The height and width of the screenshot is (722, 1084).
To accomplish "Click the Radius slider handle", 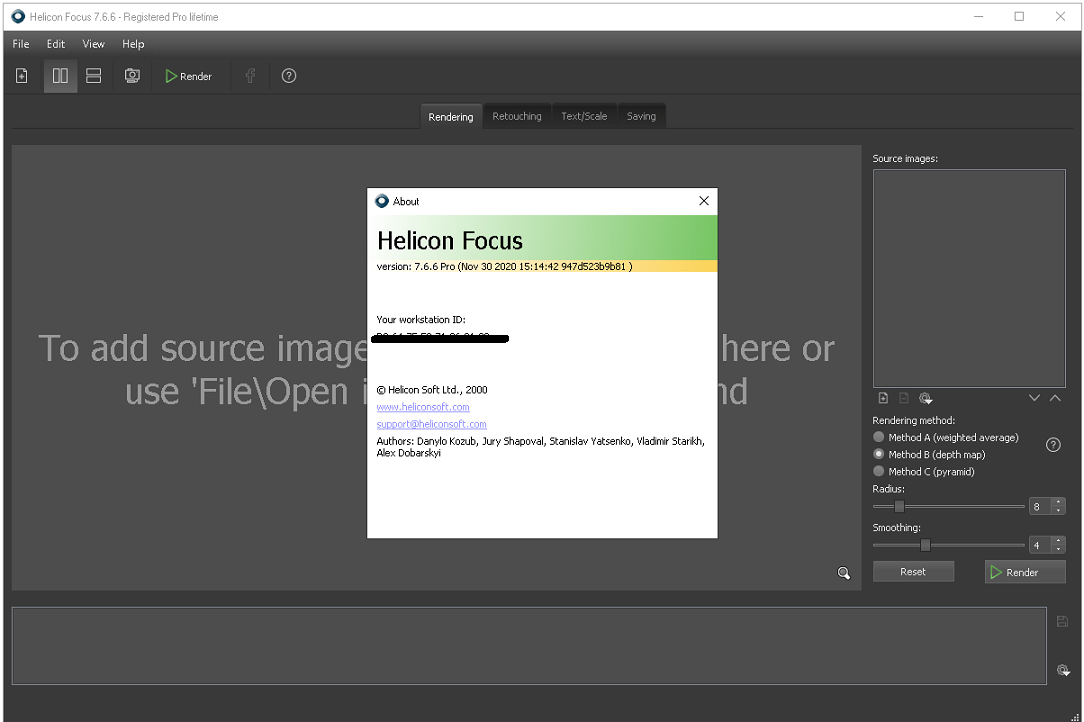I will click(899, 506).
